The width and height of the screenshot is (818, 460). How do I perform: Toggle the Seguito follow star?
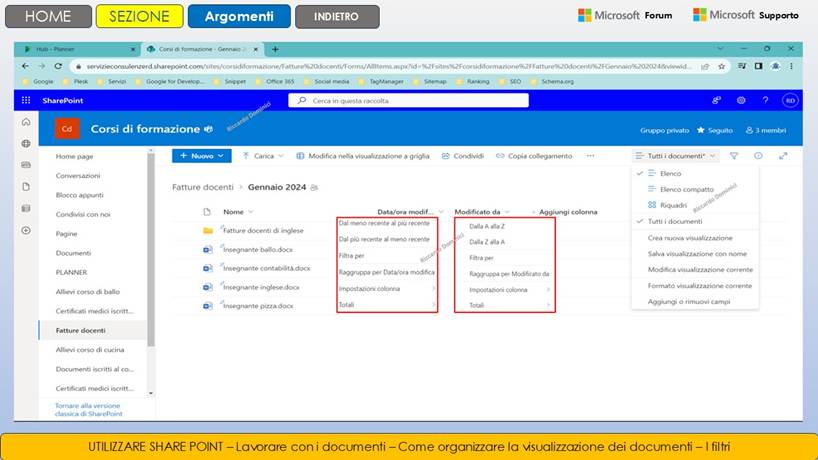(x=701, y=130)
